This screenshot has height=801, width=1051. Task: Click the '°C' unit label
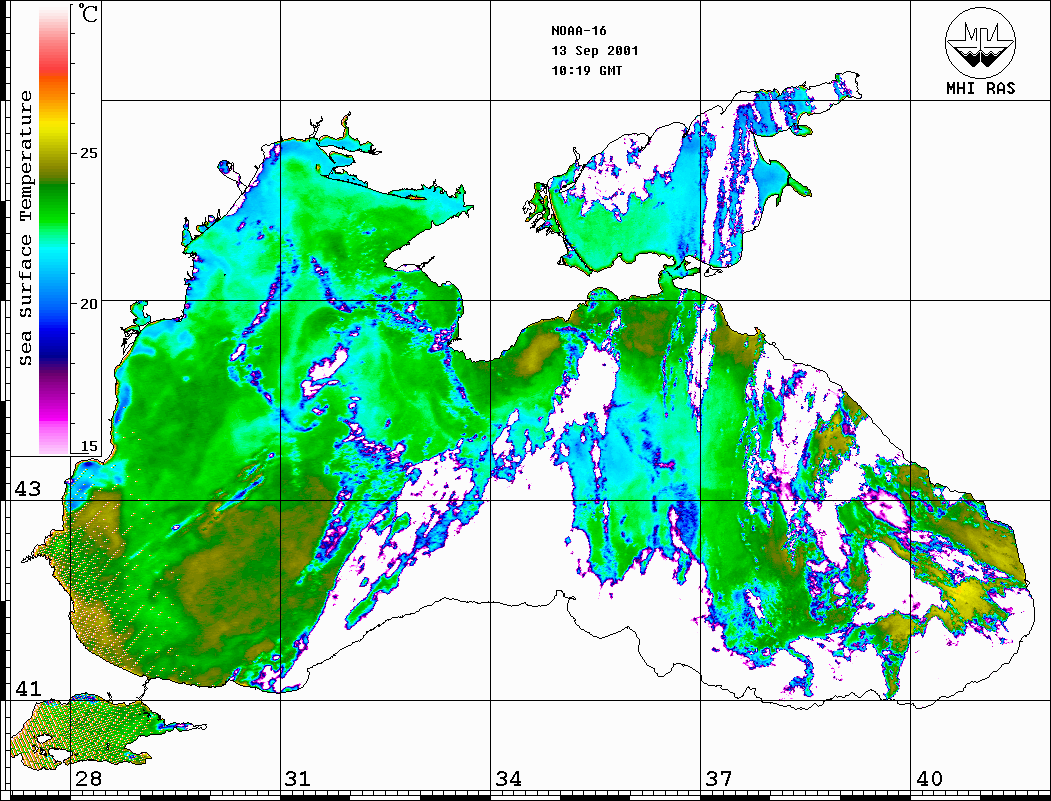click(x=88, y=13)
